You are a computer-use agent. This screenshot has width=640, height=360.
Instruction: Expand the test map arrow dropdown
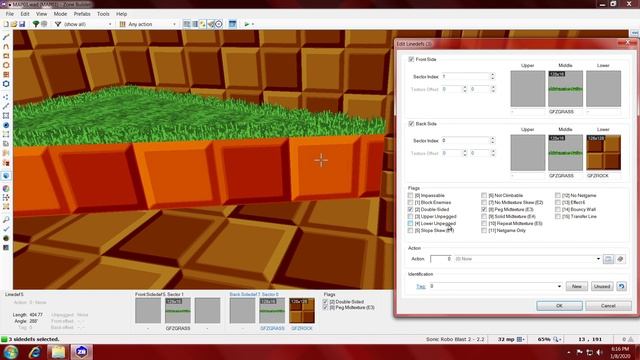pos(253,24)
